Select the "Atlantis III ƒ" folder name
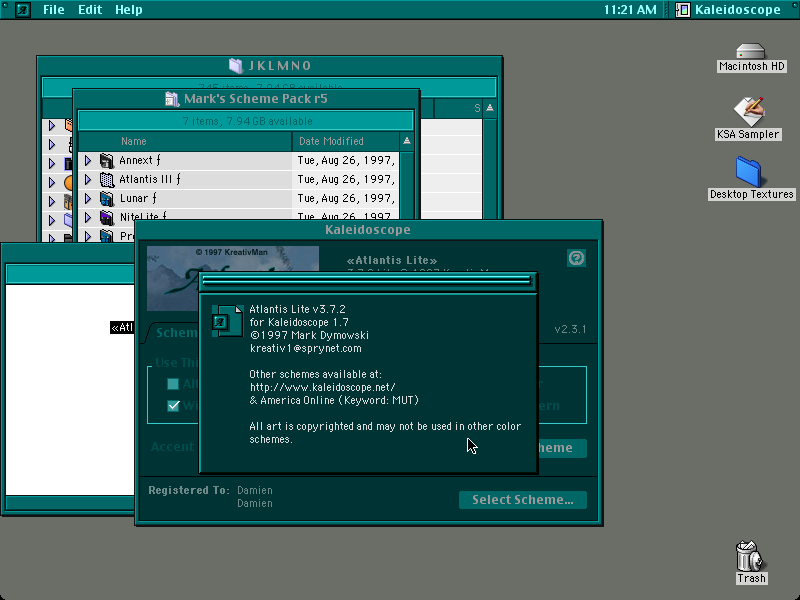The image size is (800, 600). point(149,180)
